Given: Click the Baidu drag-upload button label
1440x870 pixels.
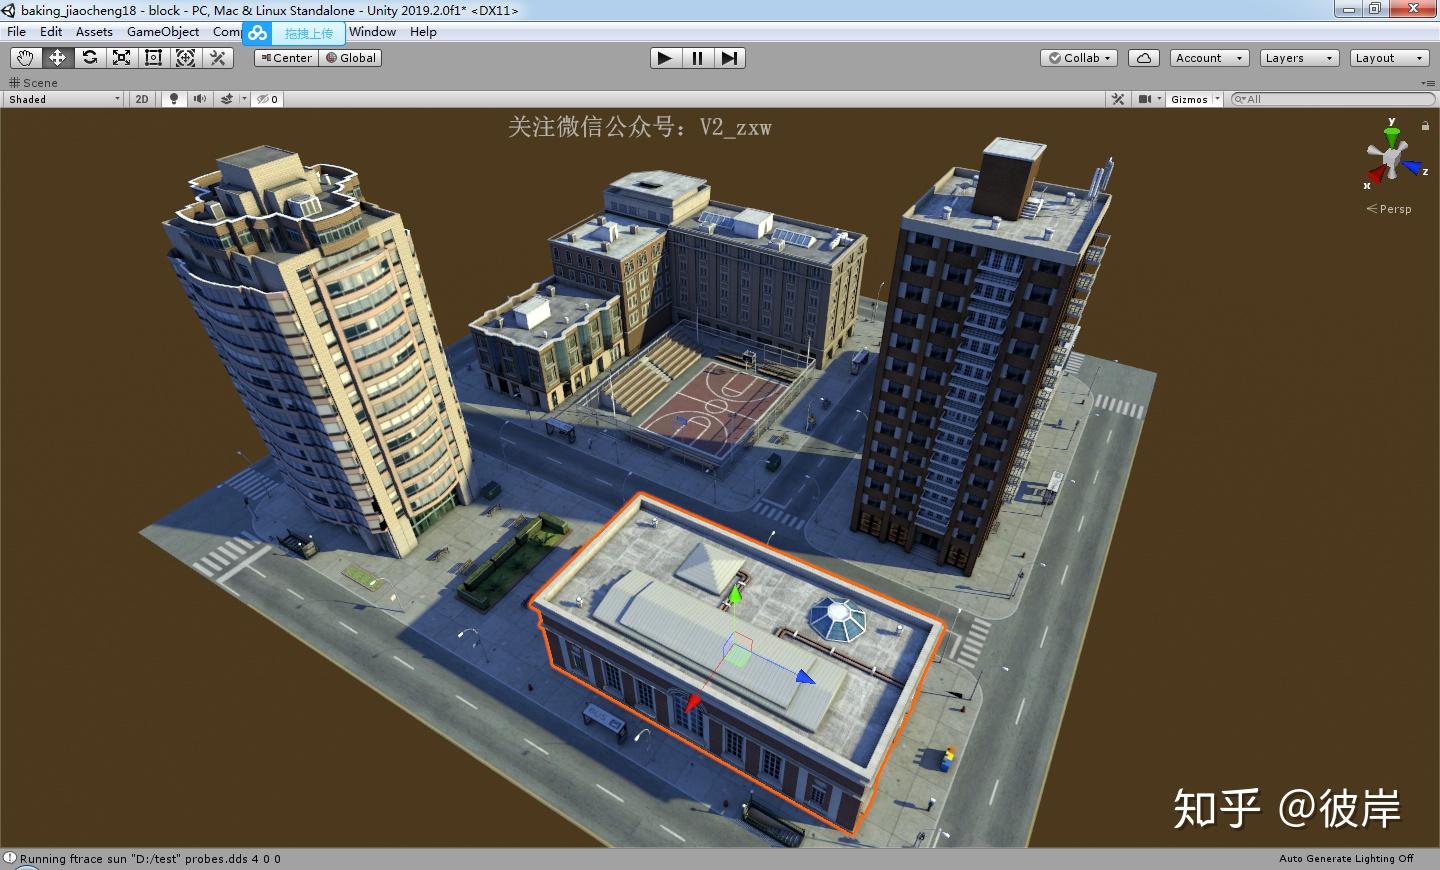Looking at the screenshot, I should pos(308,34).
